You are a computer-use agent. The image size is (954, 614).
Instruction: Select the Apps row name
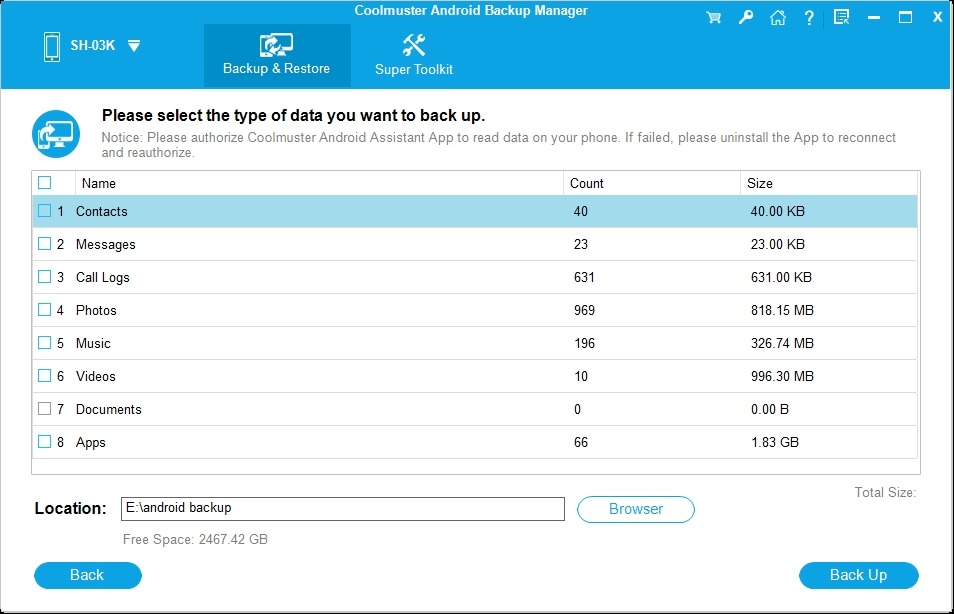[91, 443]
